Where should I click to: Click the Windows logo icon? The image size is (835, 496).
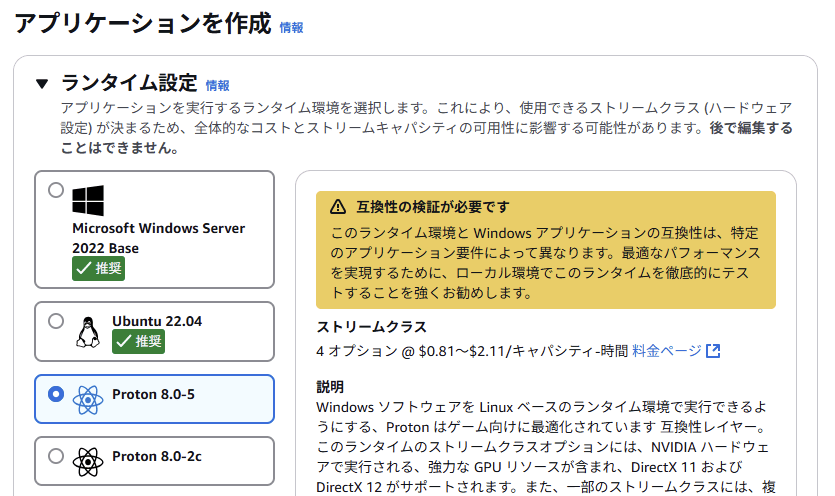(x=88, y=200)
